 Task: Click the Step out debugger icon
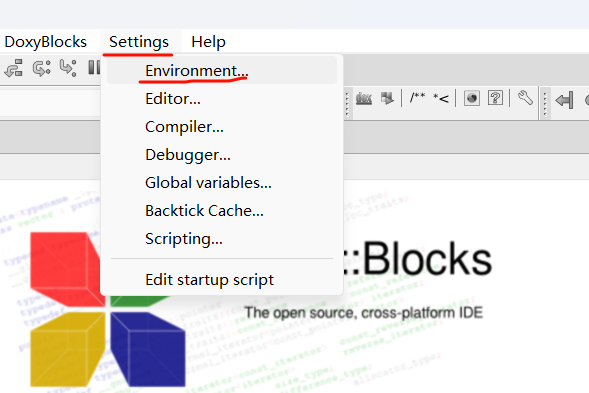pyautogui.click(x=14, y=68)
